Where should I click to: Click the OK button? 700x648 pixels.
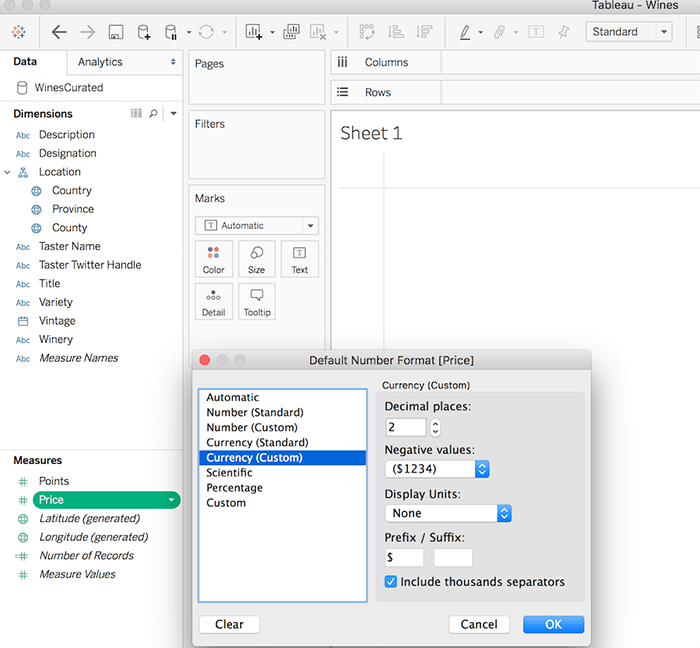click(x=554, y=624)
